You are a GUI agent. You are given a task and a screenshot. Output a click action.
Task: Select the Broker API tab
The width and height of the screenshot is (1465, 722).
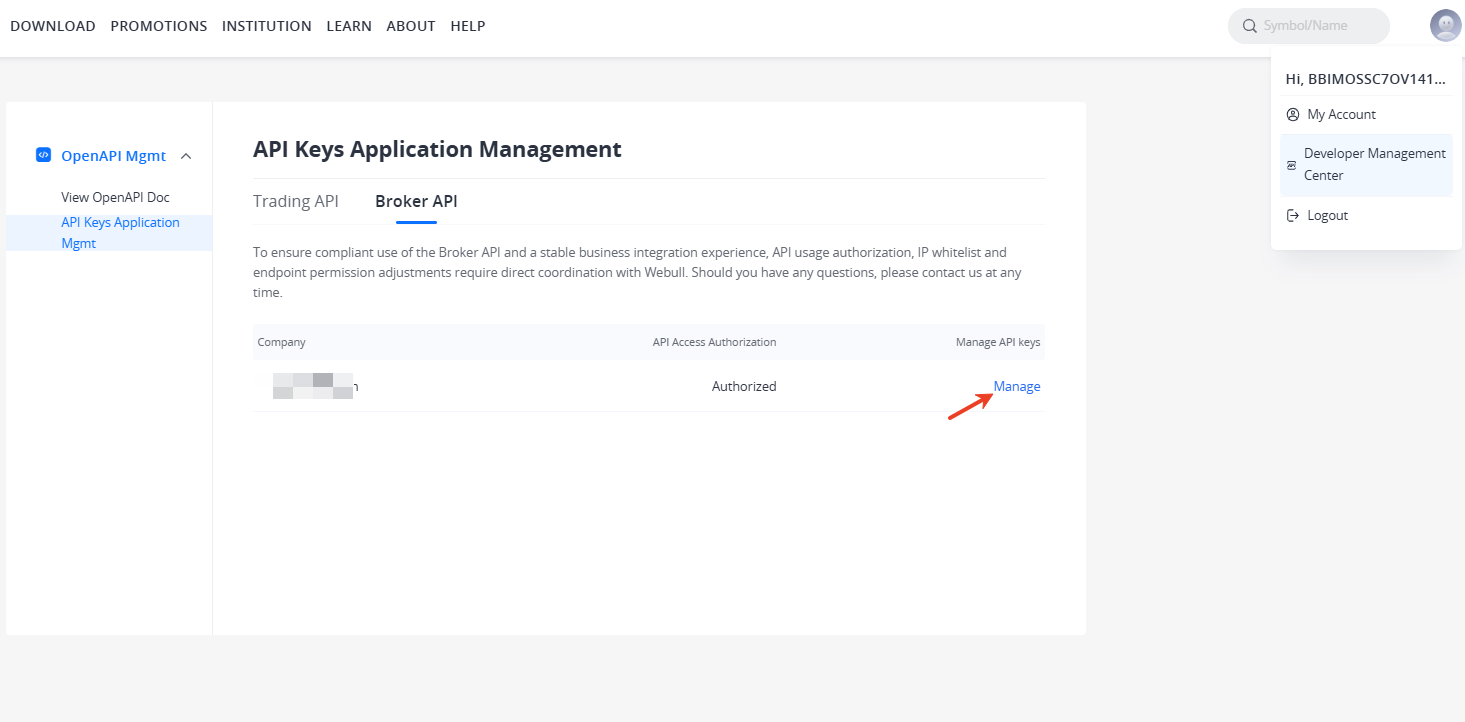click(416, 201)
